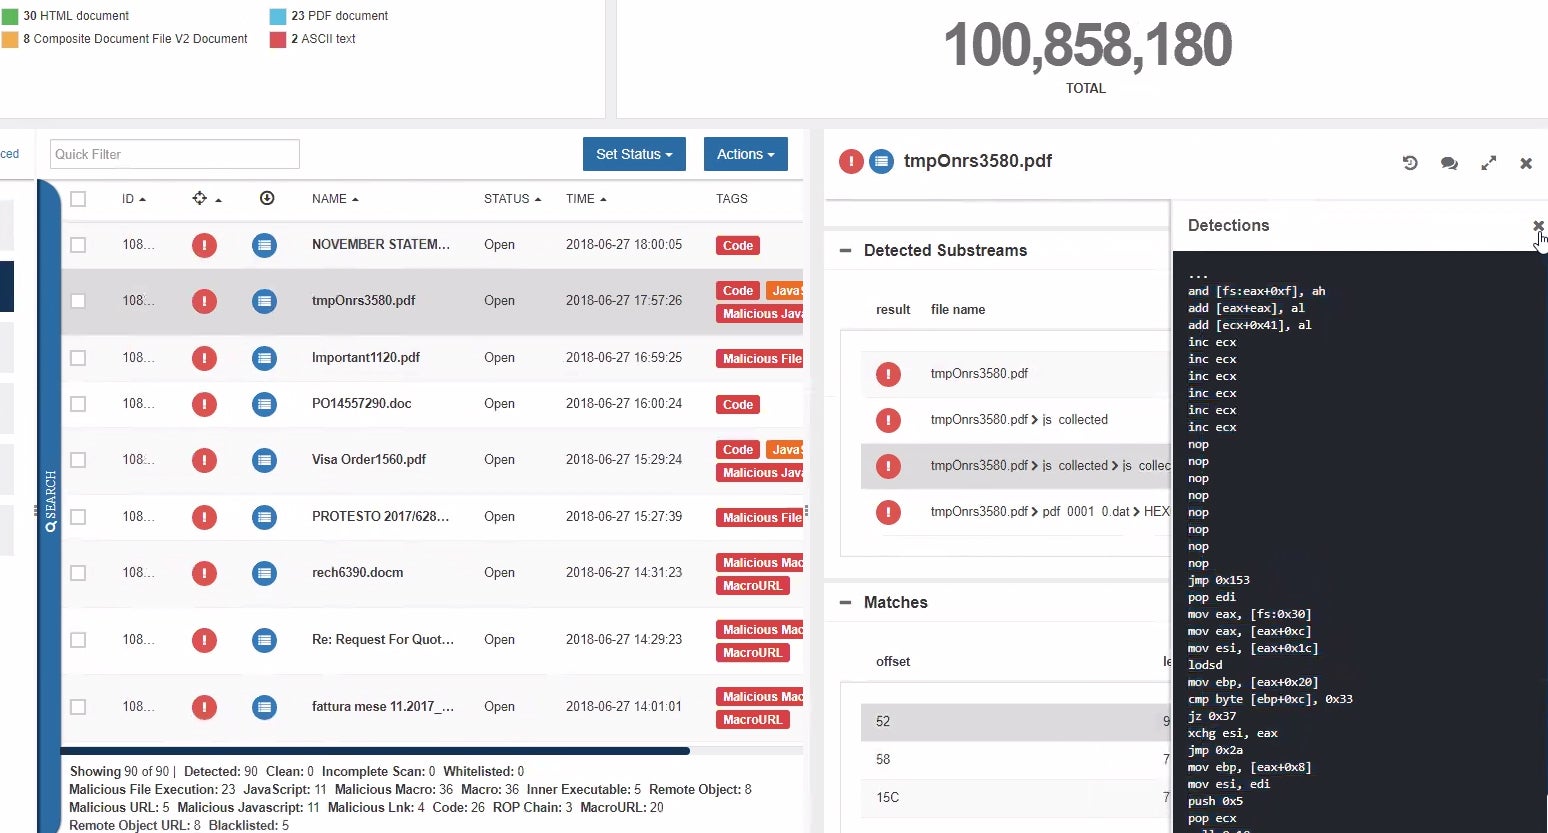Click blue document icon for rech6390.docm row
The width and height of the screenshot is (1548, 833).
(x=264, y=573)
